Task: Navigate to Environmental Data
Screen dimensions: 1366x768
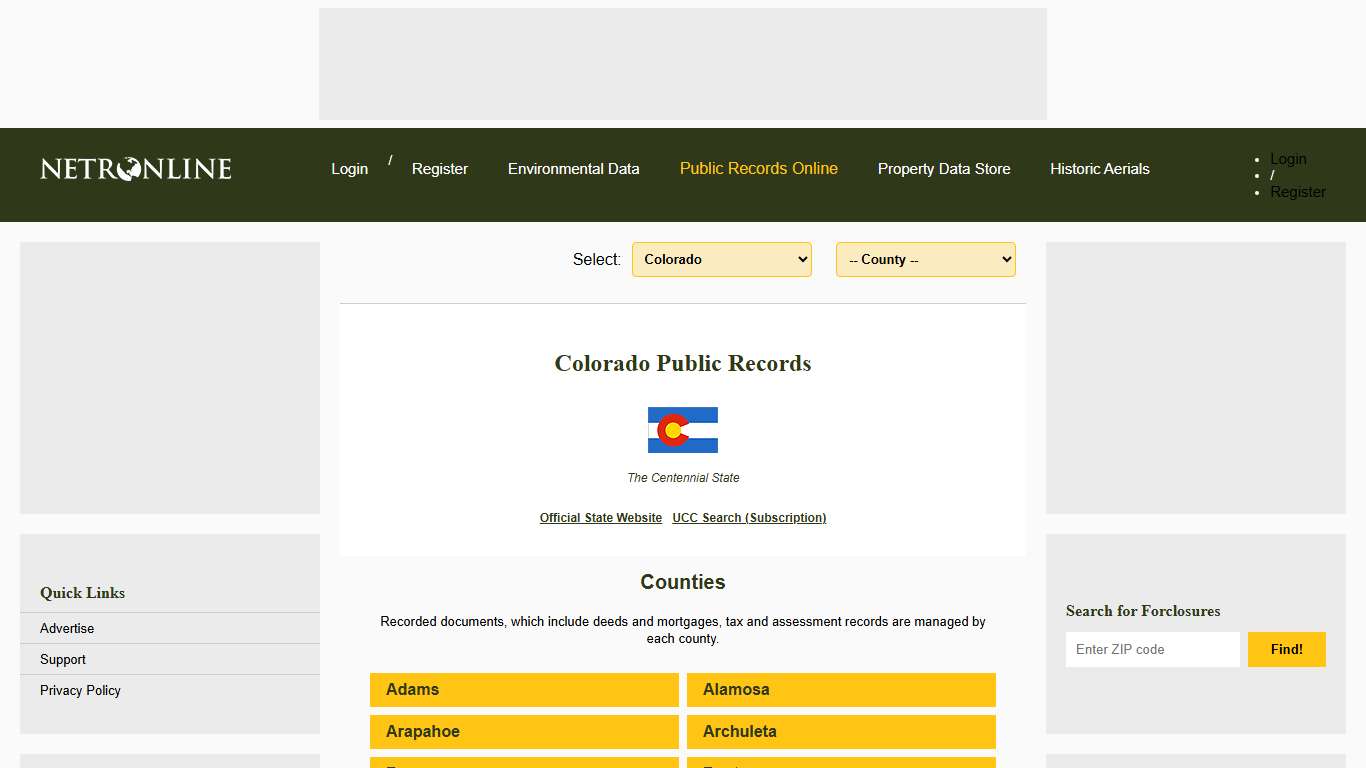Action: point(573,169)
